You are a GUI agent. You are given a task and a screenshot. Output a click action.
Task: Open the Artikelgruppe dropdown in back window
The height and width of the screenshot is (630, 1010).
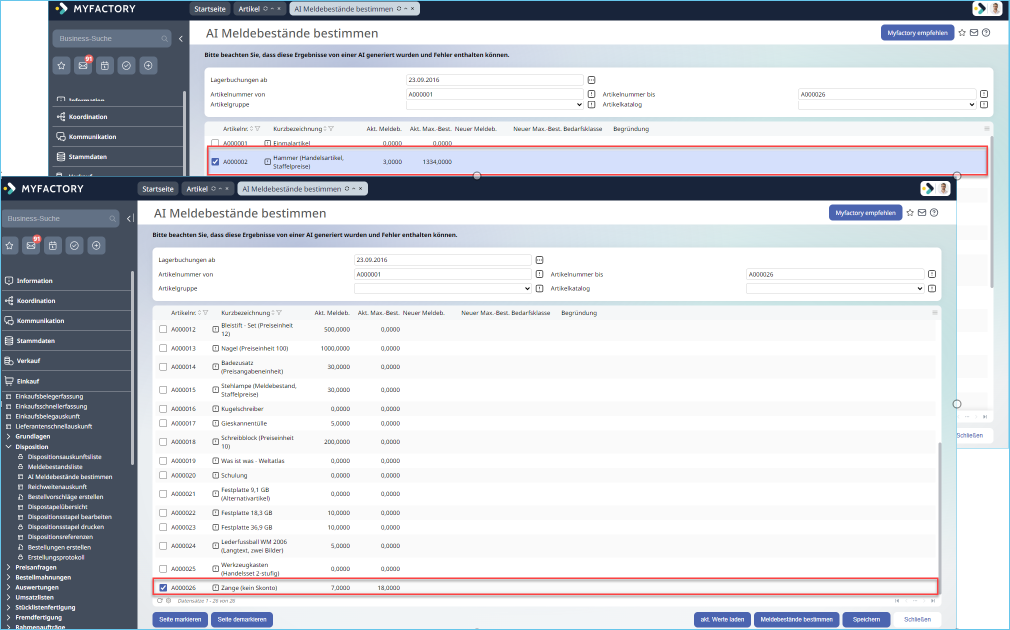(x=495, y=104)
